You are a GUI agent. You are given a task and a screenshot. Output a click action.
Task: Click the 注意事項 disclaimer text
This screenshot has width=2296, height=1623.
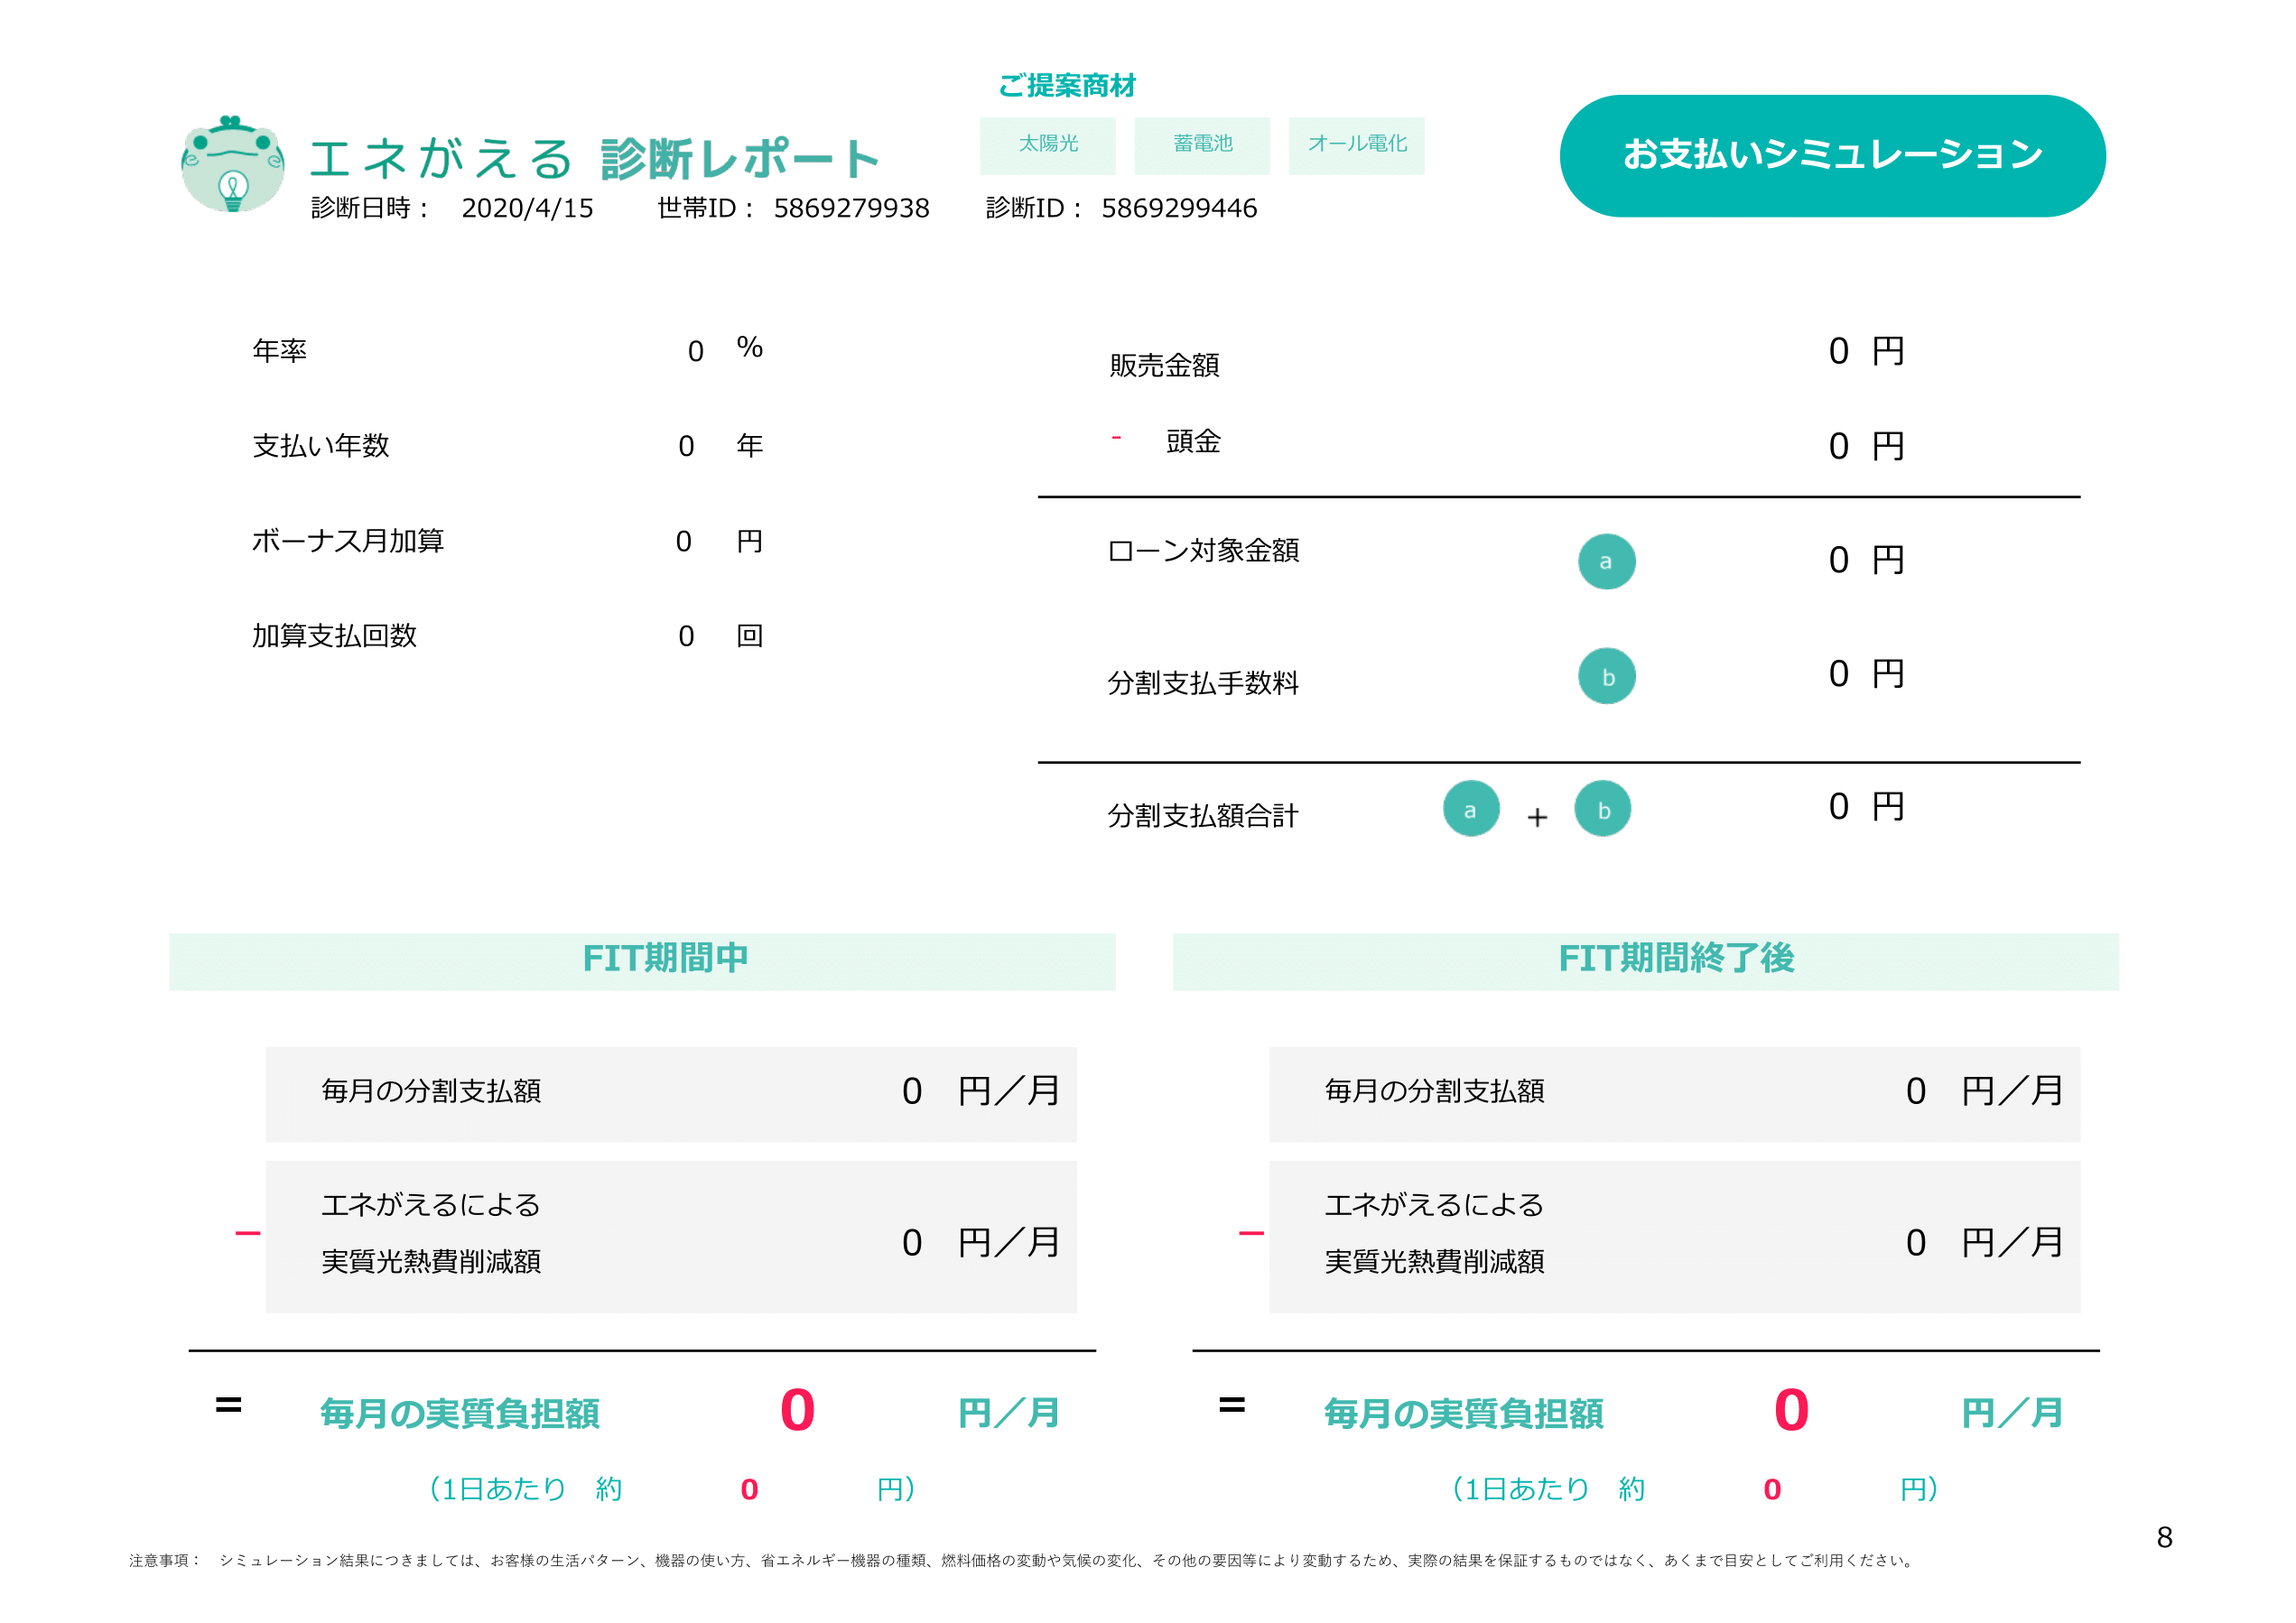[1021, 1560]
